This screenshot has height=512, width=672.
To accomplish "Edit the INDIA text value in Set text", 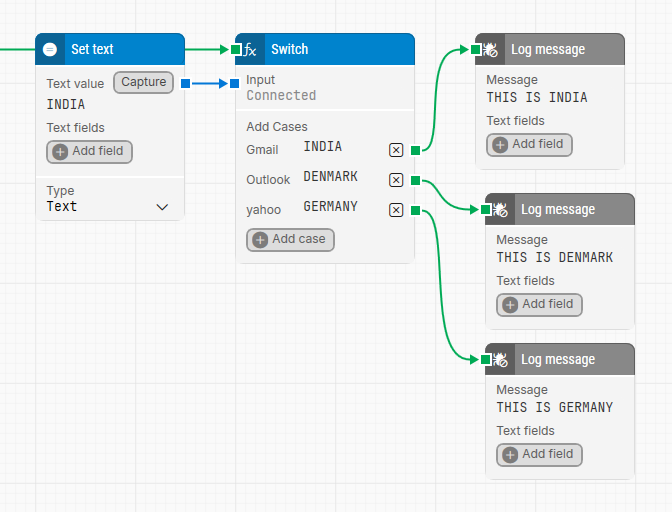I will [66, 104].
